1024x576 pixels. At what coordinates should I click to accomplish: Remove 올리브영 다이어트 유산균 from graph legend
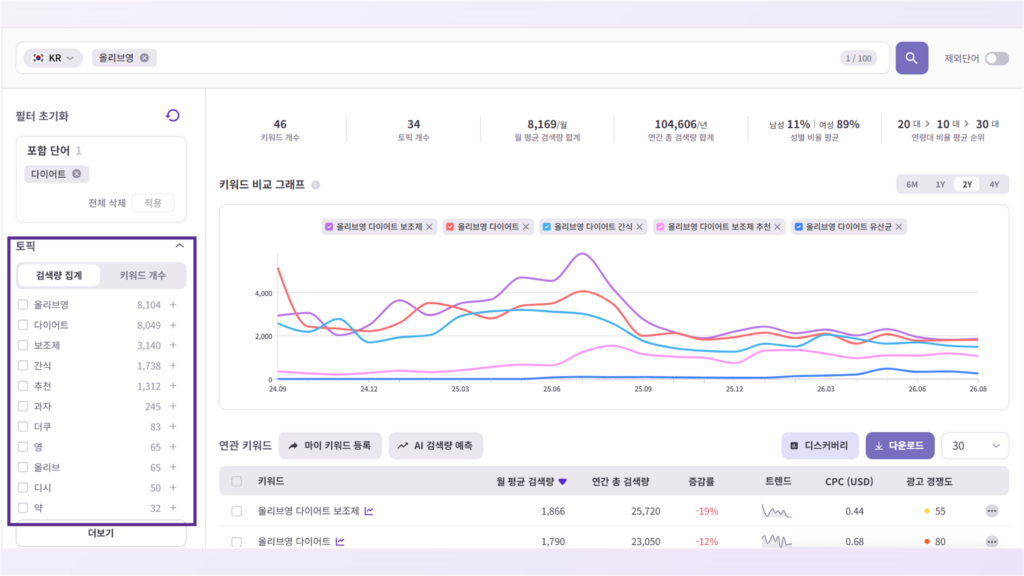(899, 227)
